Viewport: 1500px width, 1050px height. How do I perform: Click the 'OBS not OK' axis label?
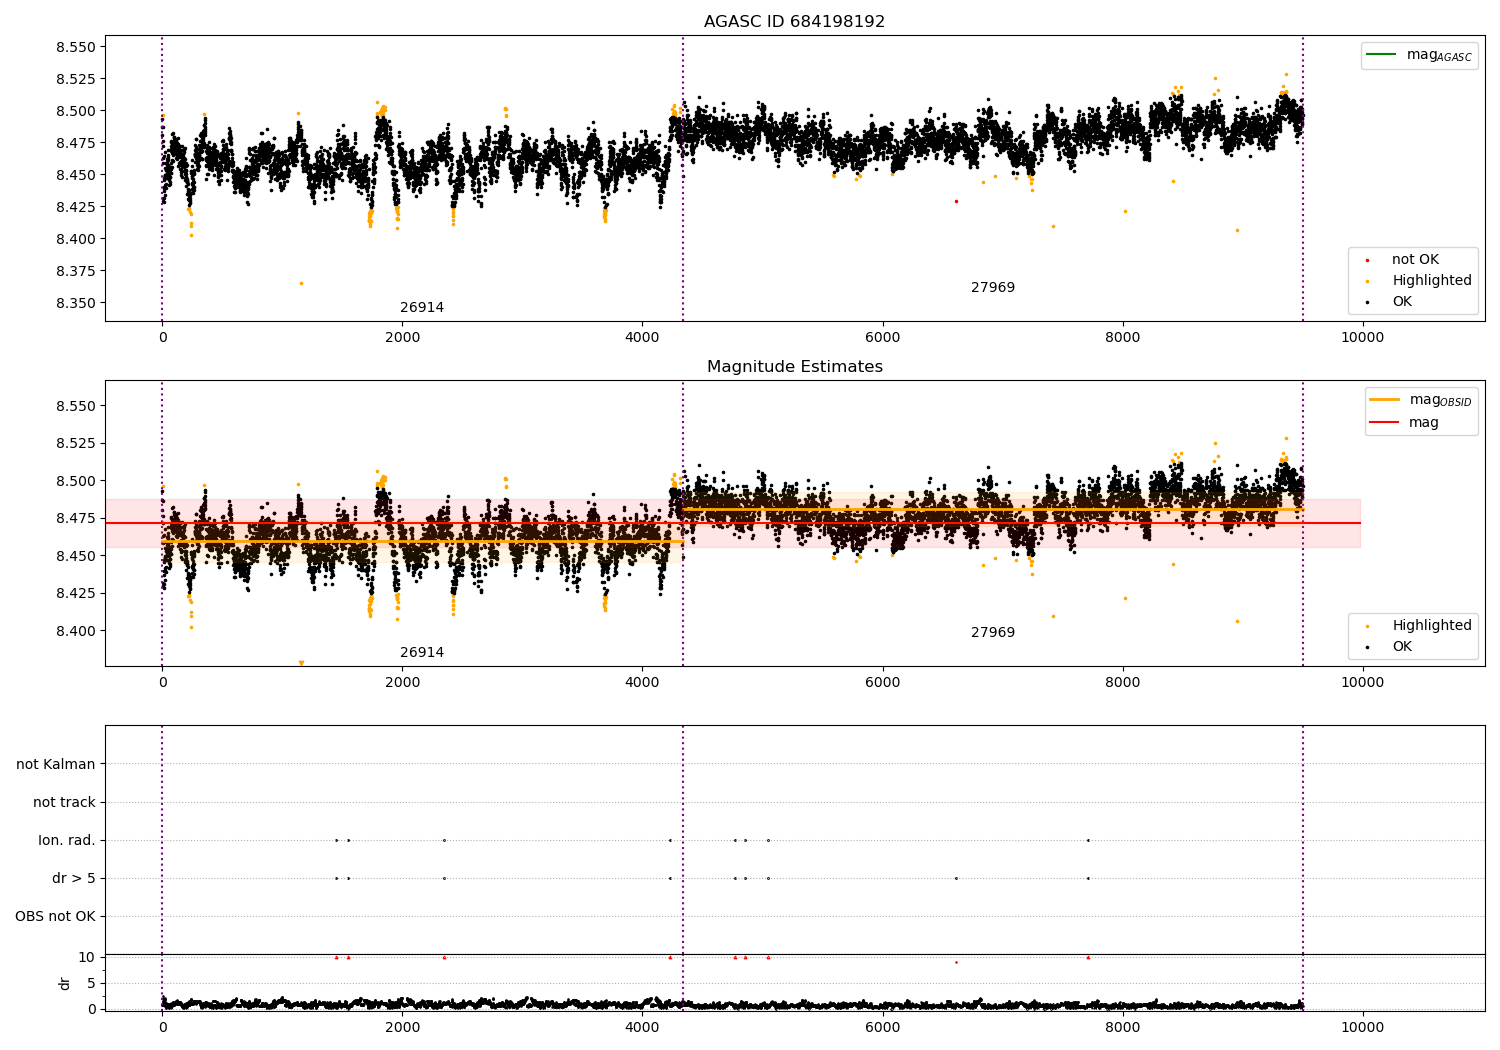pyautogui.click(x=55, y=917)
